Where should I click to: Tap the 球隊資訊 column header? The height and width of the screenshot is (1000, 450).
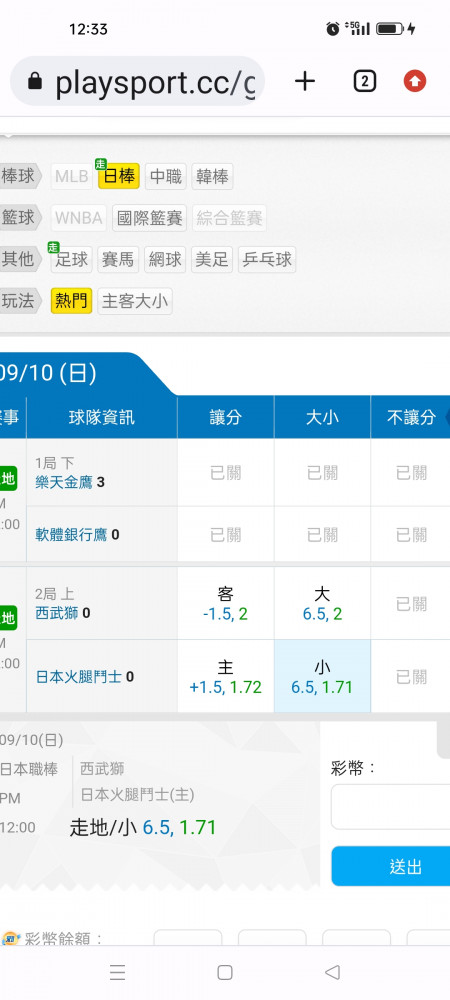click(102, 417)
